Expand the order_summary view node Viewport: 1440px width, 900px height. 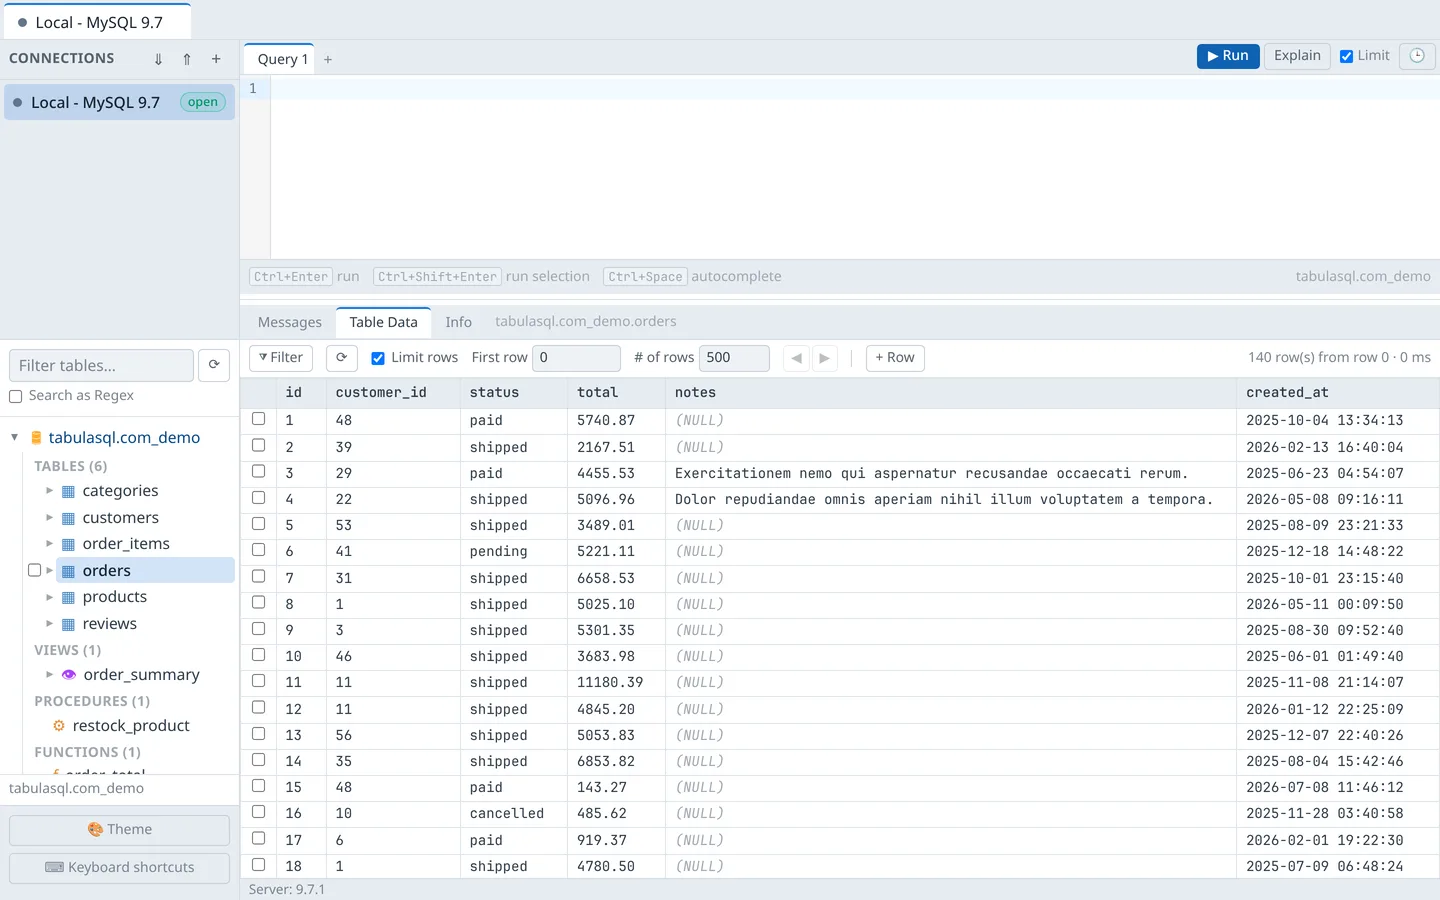[x=49, y=675]
